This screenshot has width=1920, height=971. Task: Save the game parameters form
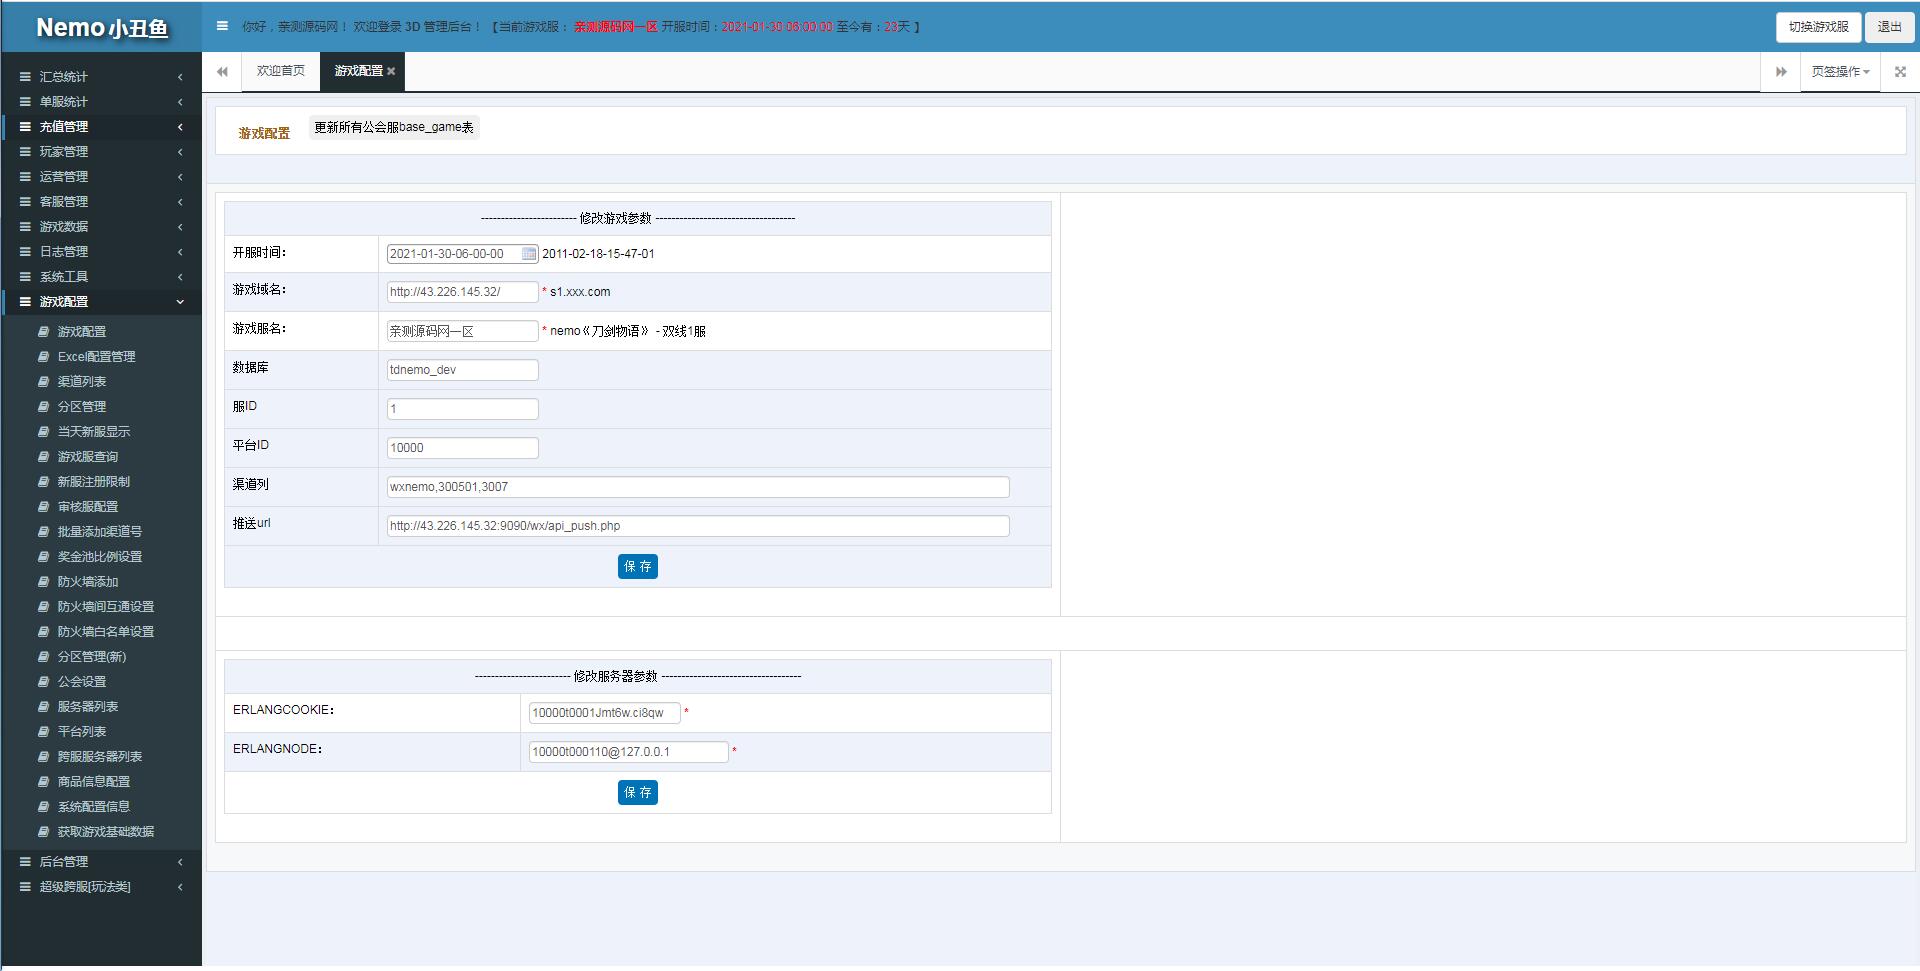pos(637,567)
